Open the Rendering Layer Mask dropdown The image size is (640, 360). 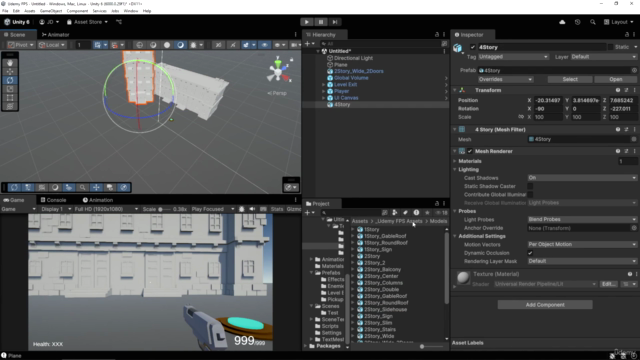click(582, 261)
